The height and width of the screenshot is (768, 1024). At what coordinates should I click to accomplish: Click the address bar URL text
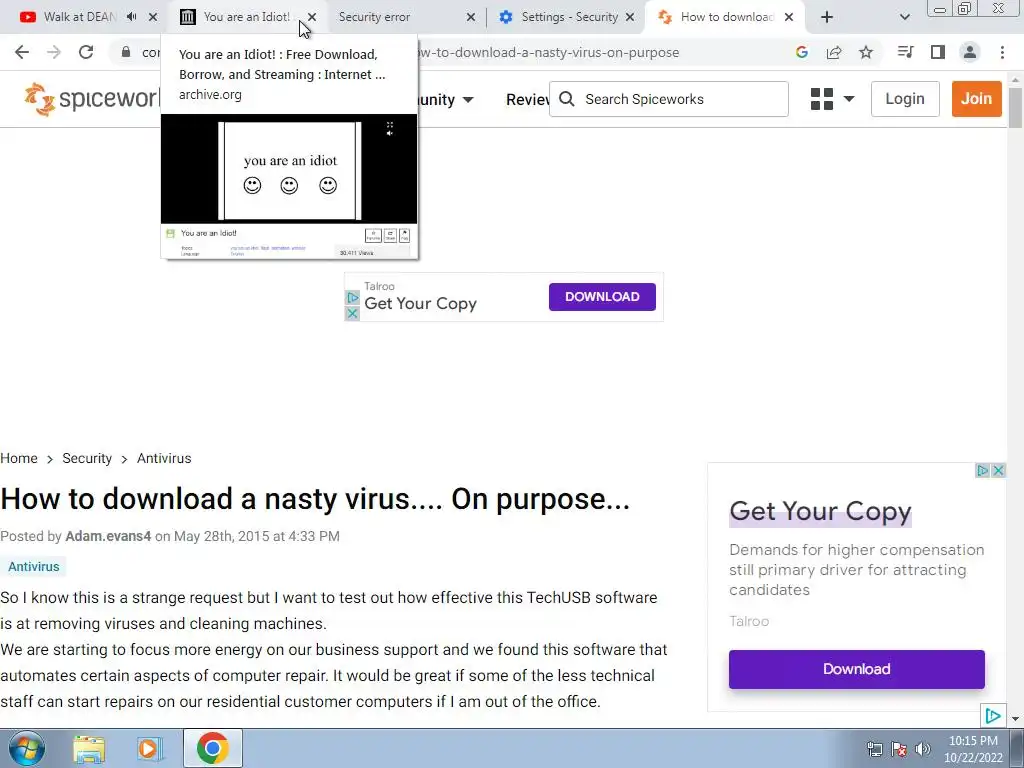pos(549,52)
